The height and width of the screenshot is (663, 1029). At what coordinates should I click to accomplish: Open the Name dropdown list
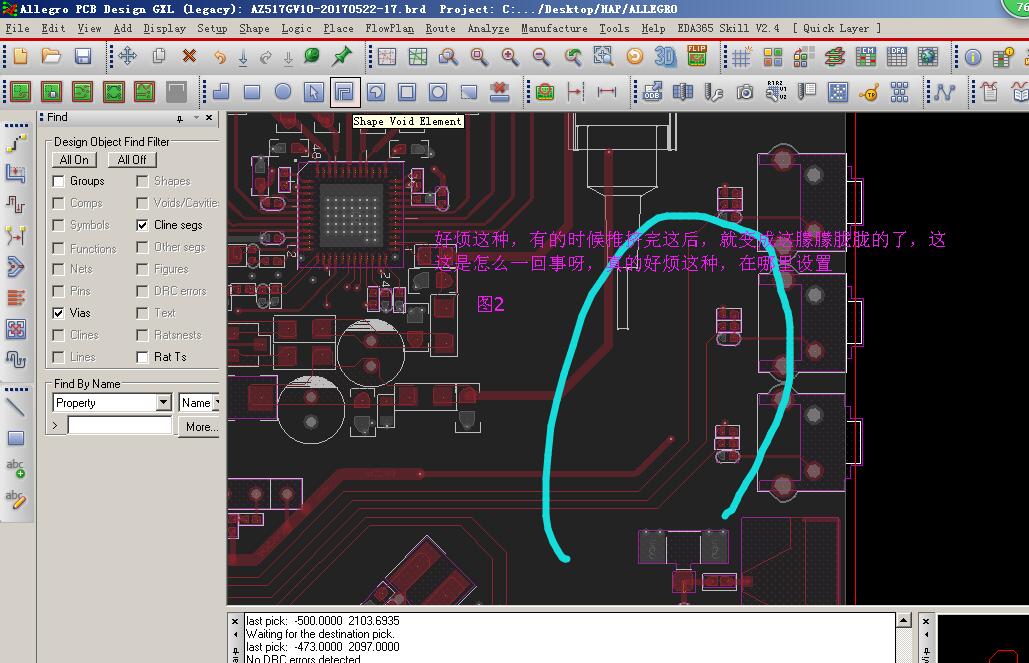pyautogui.click(x=214, y=403)
